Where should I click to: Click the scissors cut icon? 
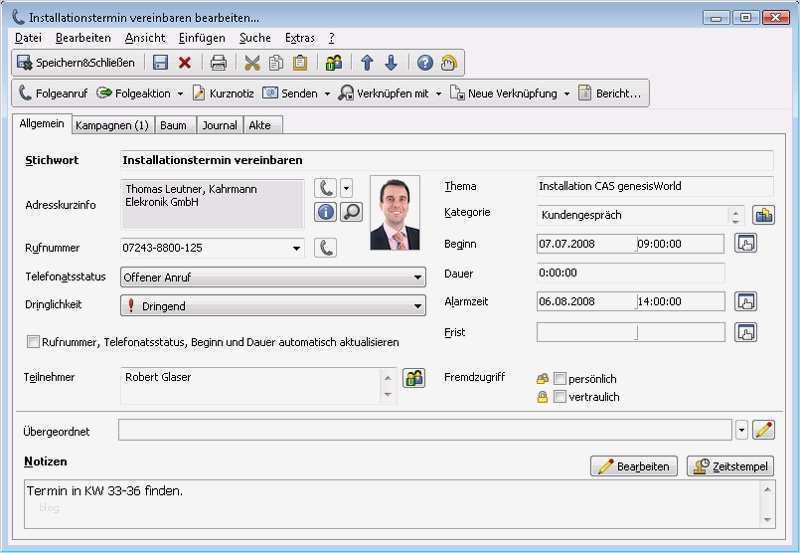pos(252,63)
